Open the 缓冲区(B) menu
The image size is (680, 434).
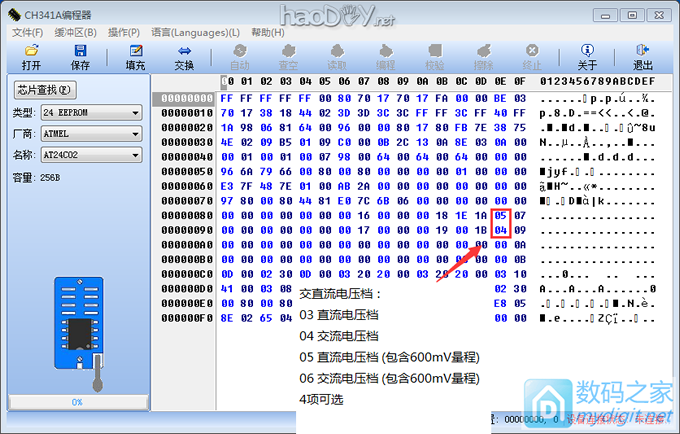(x=76, y=32)
